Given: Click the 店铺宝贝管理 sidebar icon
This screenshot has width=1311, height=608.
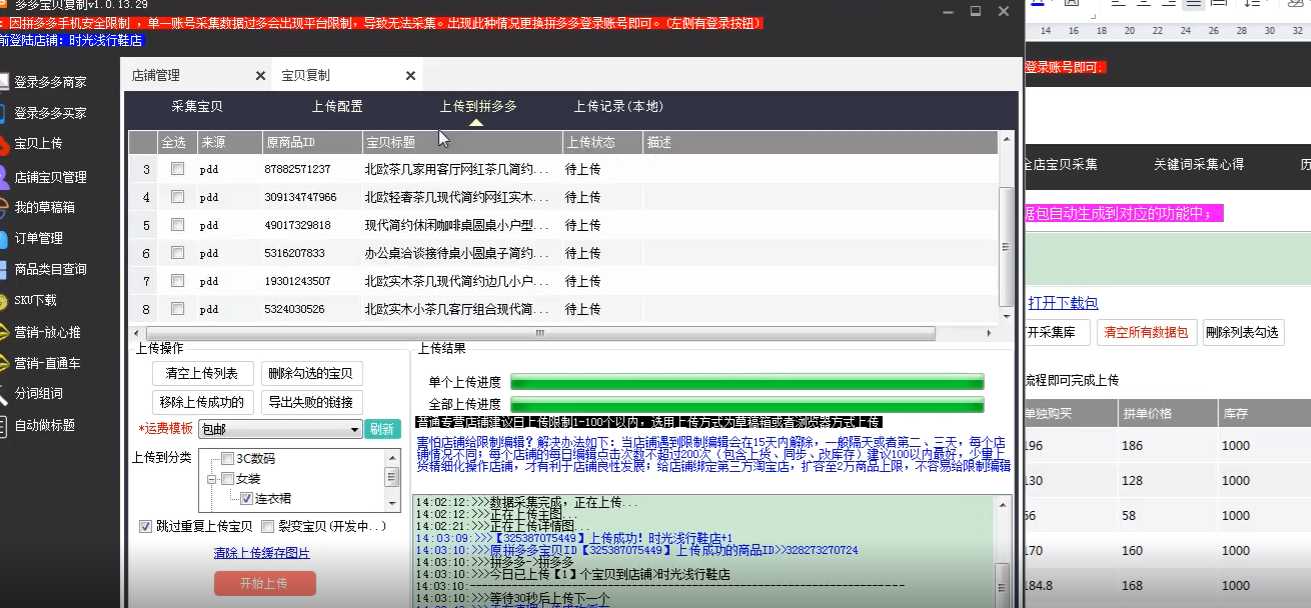Looking at the screenshot, I should tap(3, 177).
